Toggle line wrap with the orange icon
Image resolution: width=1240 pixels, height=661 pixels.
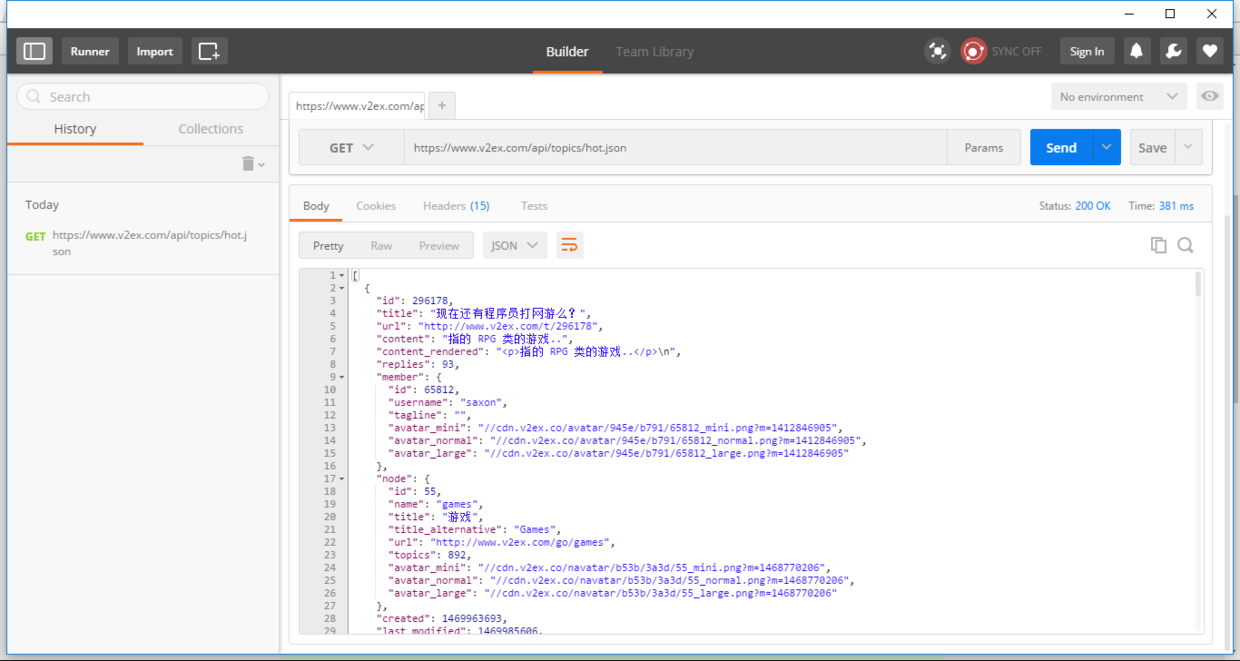(x=569, y=245)
